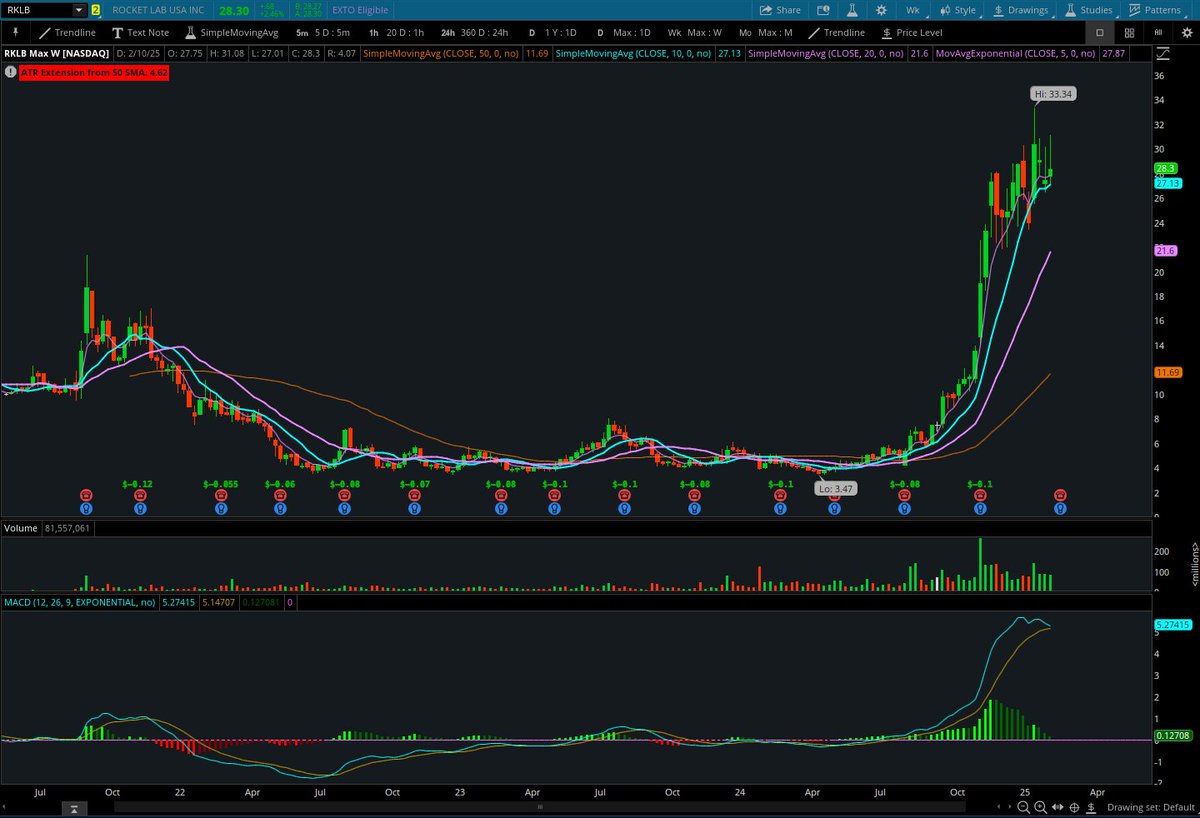This screenshot has height=818, width=1200.
Task: Click the crosshair cursor icon
Action: pos(1074,807)
